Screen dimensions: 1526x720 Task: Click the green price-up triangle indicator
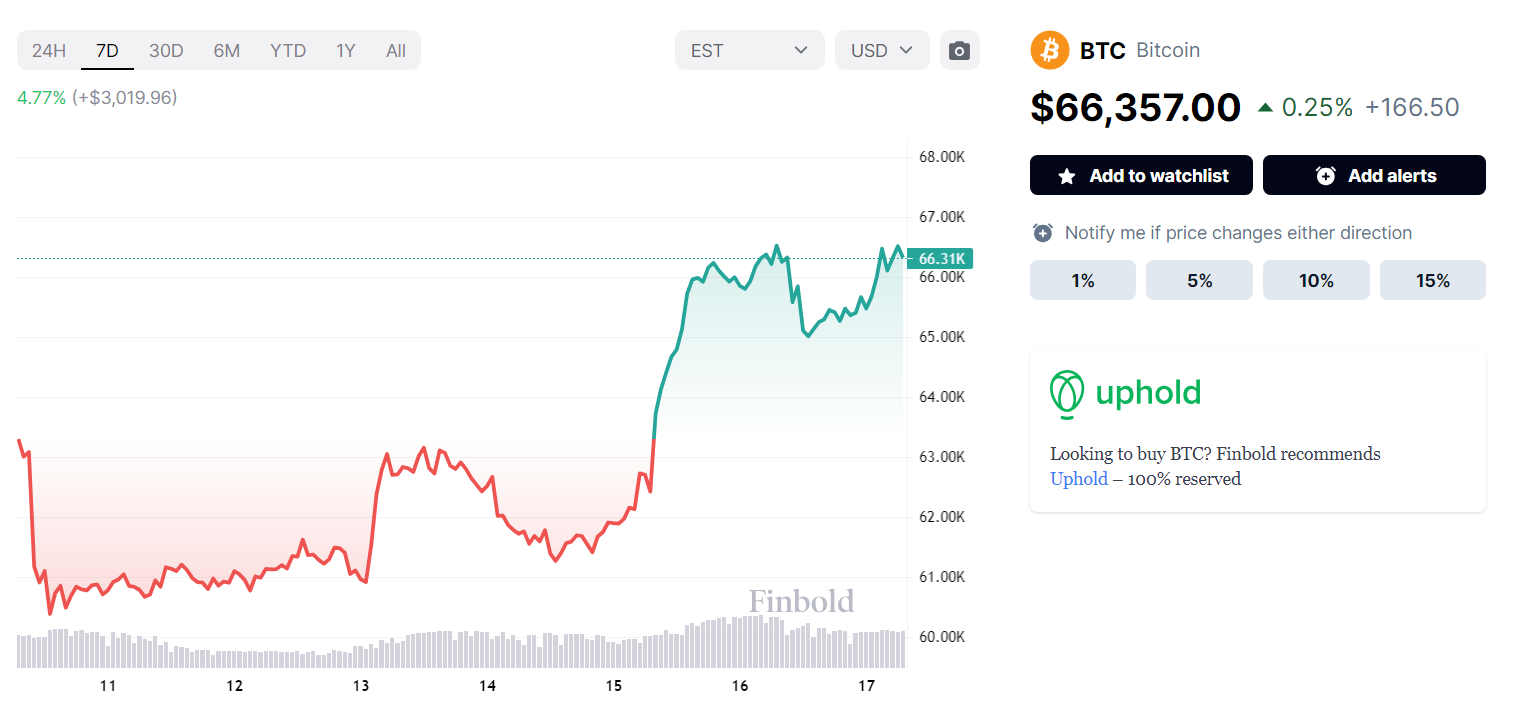coord(1265,108)
